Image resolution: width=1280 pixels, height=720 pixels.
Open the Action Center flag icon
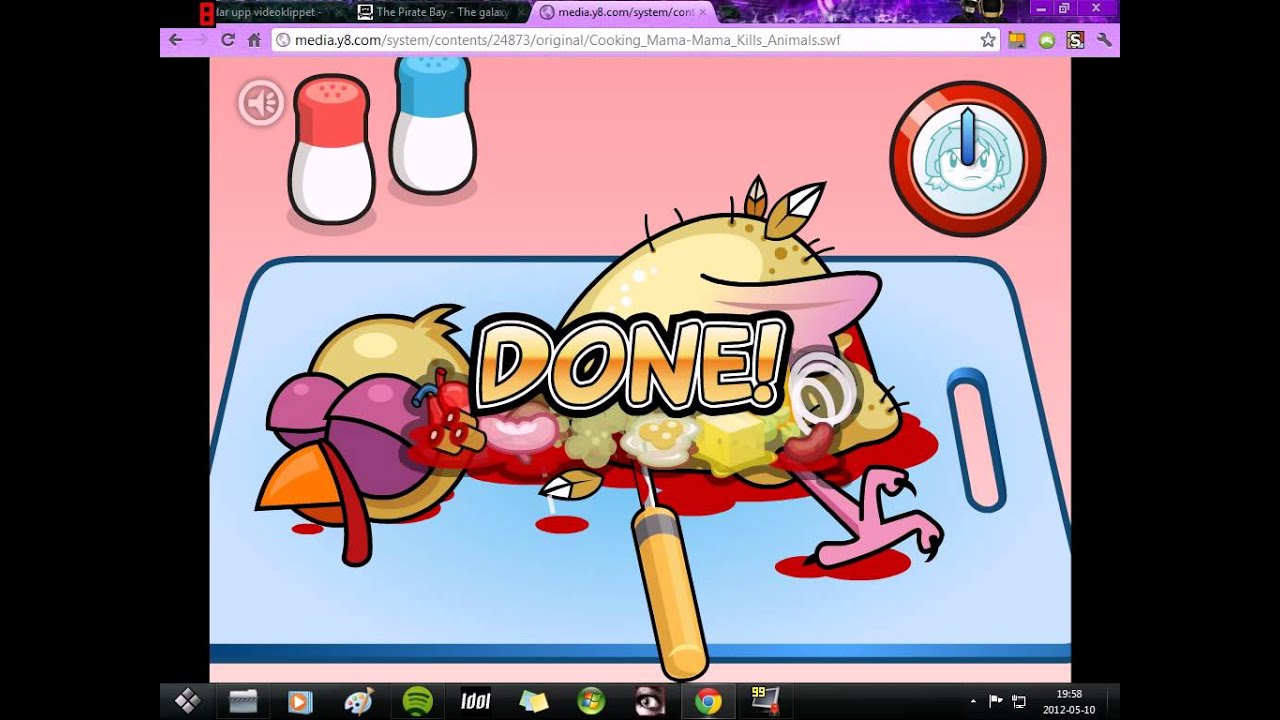click(x=996, y=701)
